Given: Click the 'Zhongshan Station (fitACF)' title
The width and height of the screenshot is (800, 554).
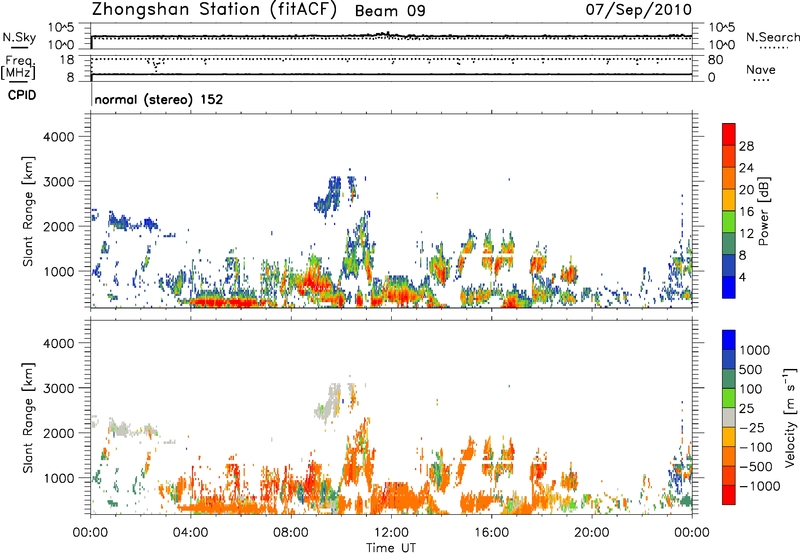Looking at the screenshot, I should tap(215, 10).
